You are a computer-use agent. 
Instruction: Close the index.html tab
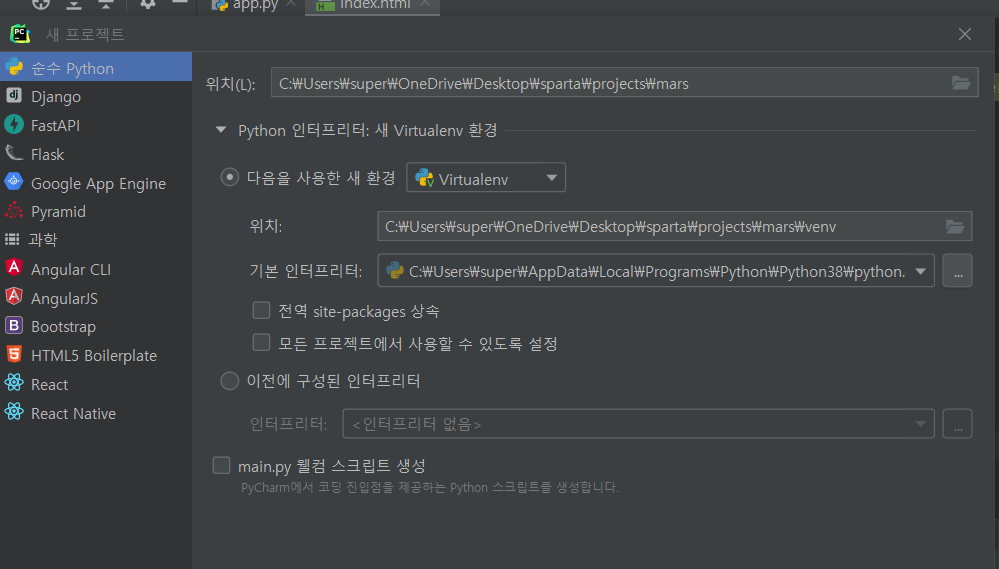click(x=425, y=4)
